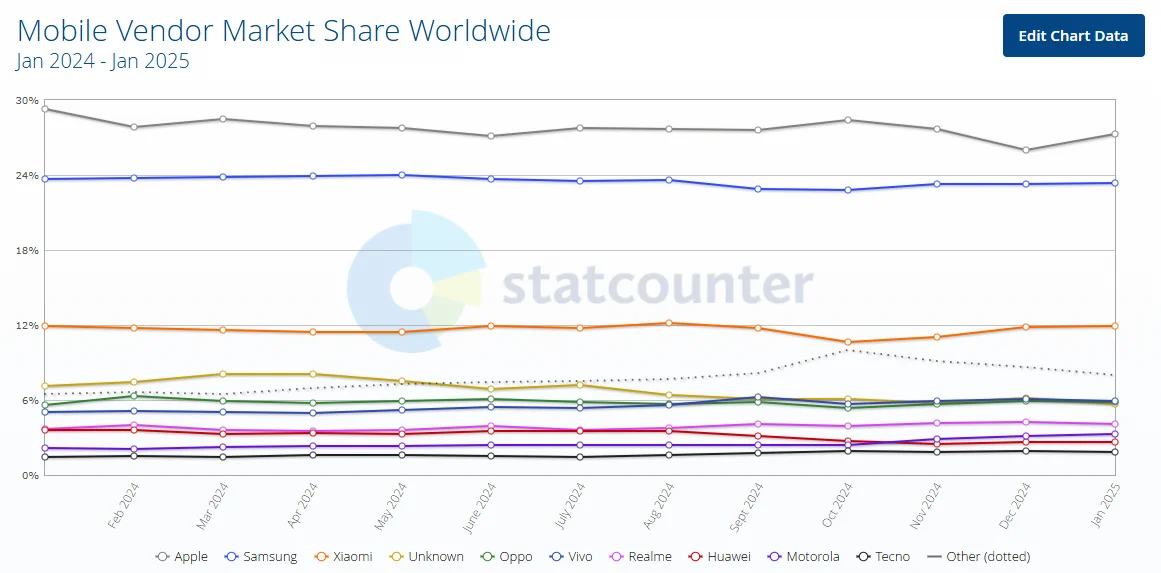
Task: Click Apple's Jan 2025 data point
Action: [1114, 134]
